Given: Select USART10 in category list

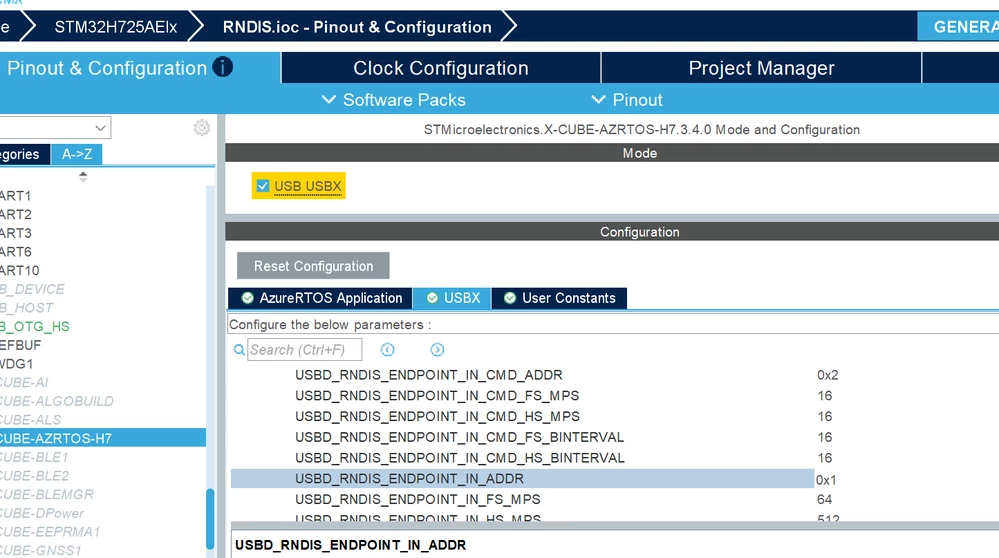Looking at the screenshot, I should 20,270.
